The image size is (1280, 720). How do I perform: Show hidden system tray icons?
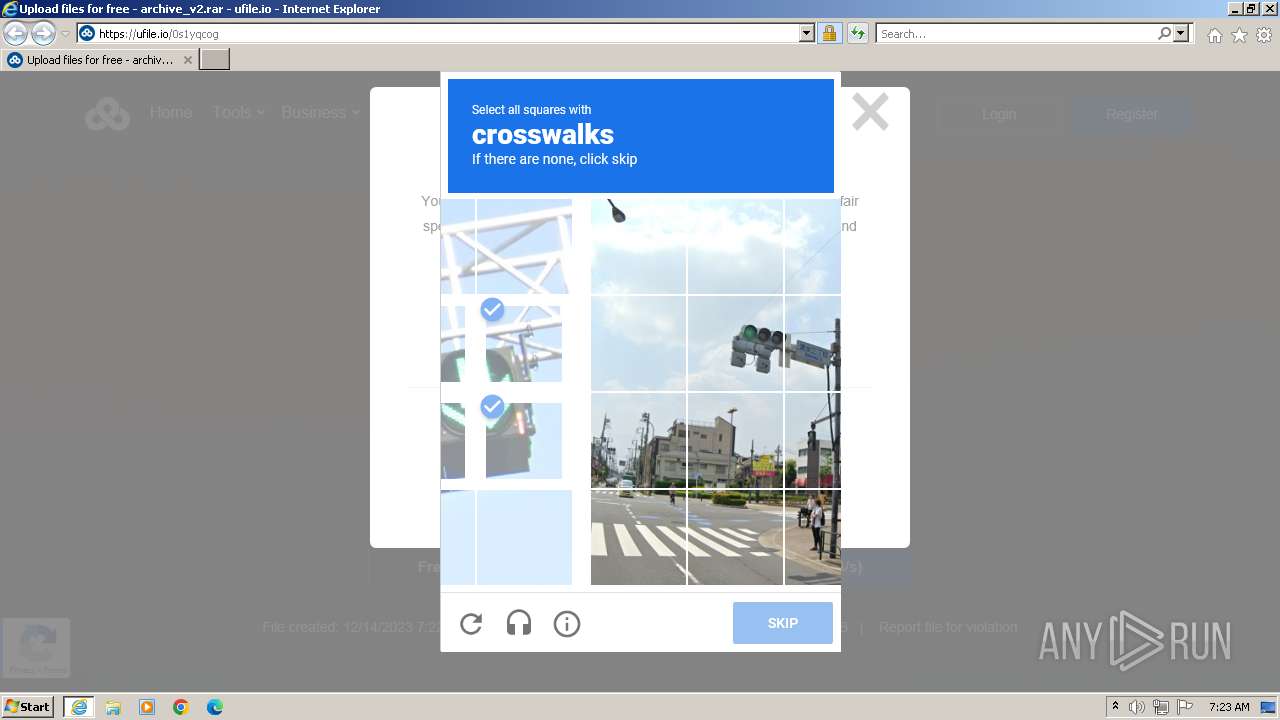pos(1115,707)
